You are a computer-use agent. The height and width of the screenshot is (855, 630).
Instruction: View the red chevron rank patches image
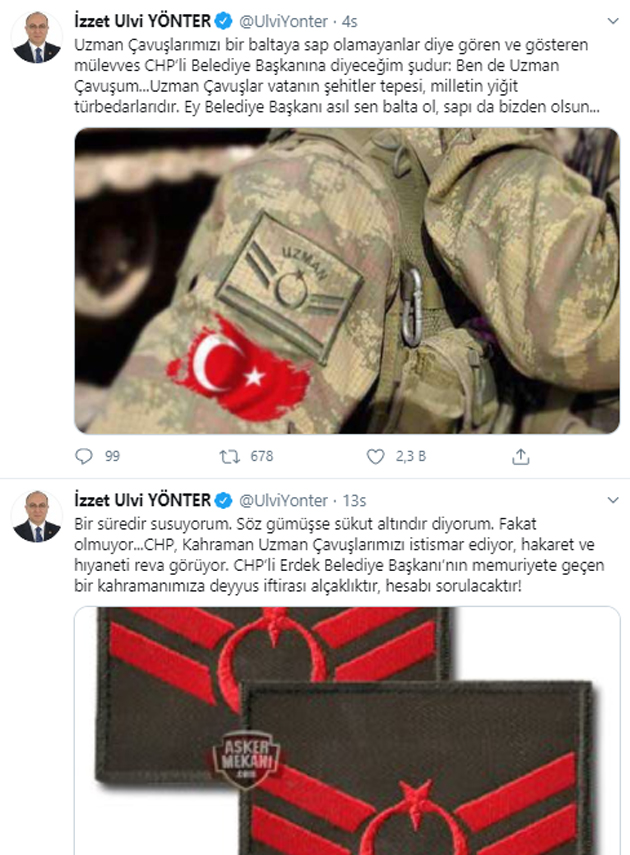click(x=347, y=731)
